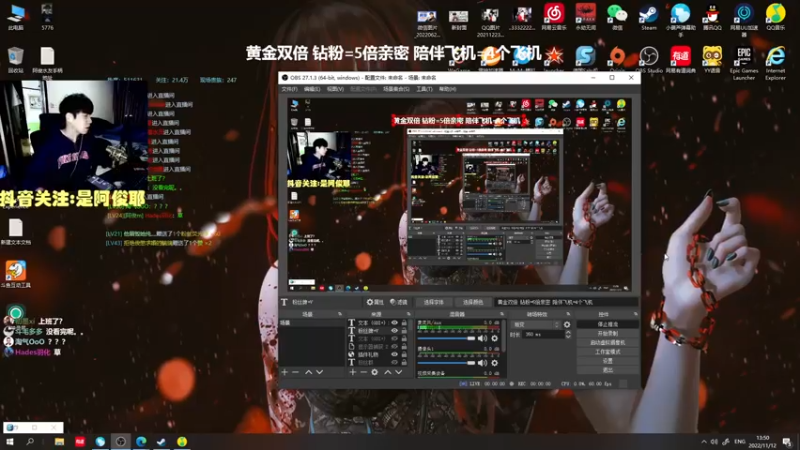
Task: Click 选择颜色 select color button
Action: (x=472, y=302)
